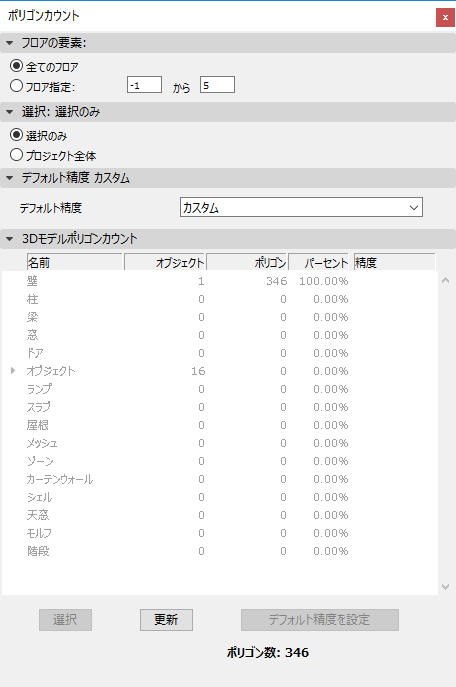The image size is (456, 687).
Task: Collapse the デフォルト精度 カスタム section arrow
Action: coord(10,178)
